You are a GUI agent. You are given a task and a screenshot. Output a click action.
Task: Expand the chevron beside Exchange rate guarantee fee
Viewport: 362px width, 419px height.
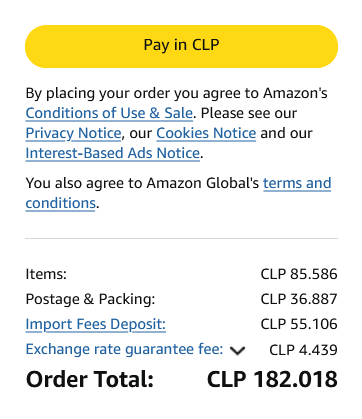point(237,351)
